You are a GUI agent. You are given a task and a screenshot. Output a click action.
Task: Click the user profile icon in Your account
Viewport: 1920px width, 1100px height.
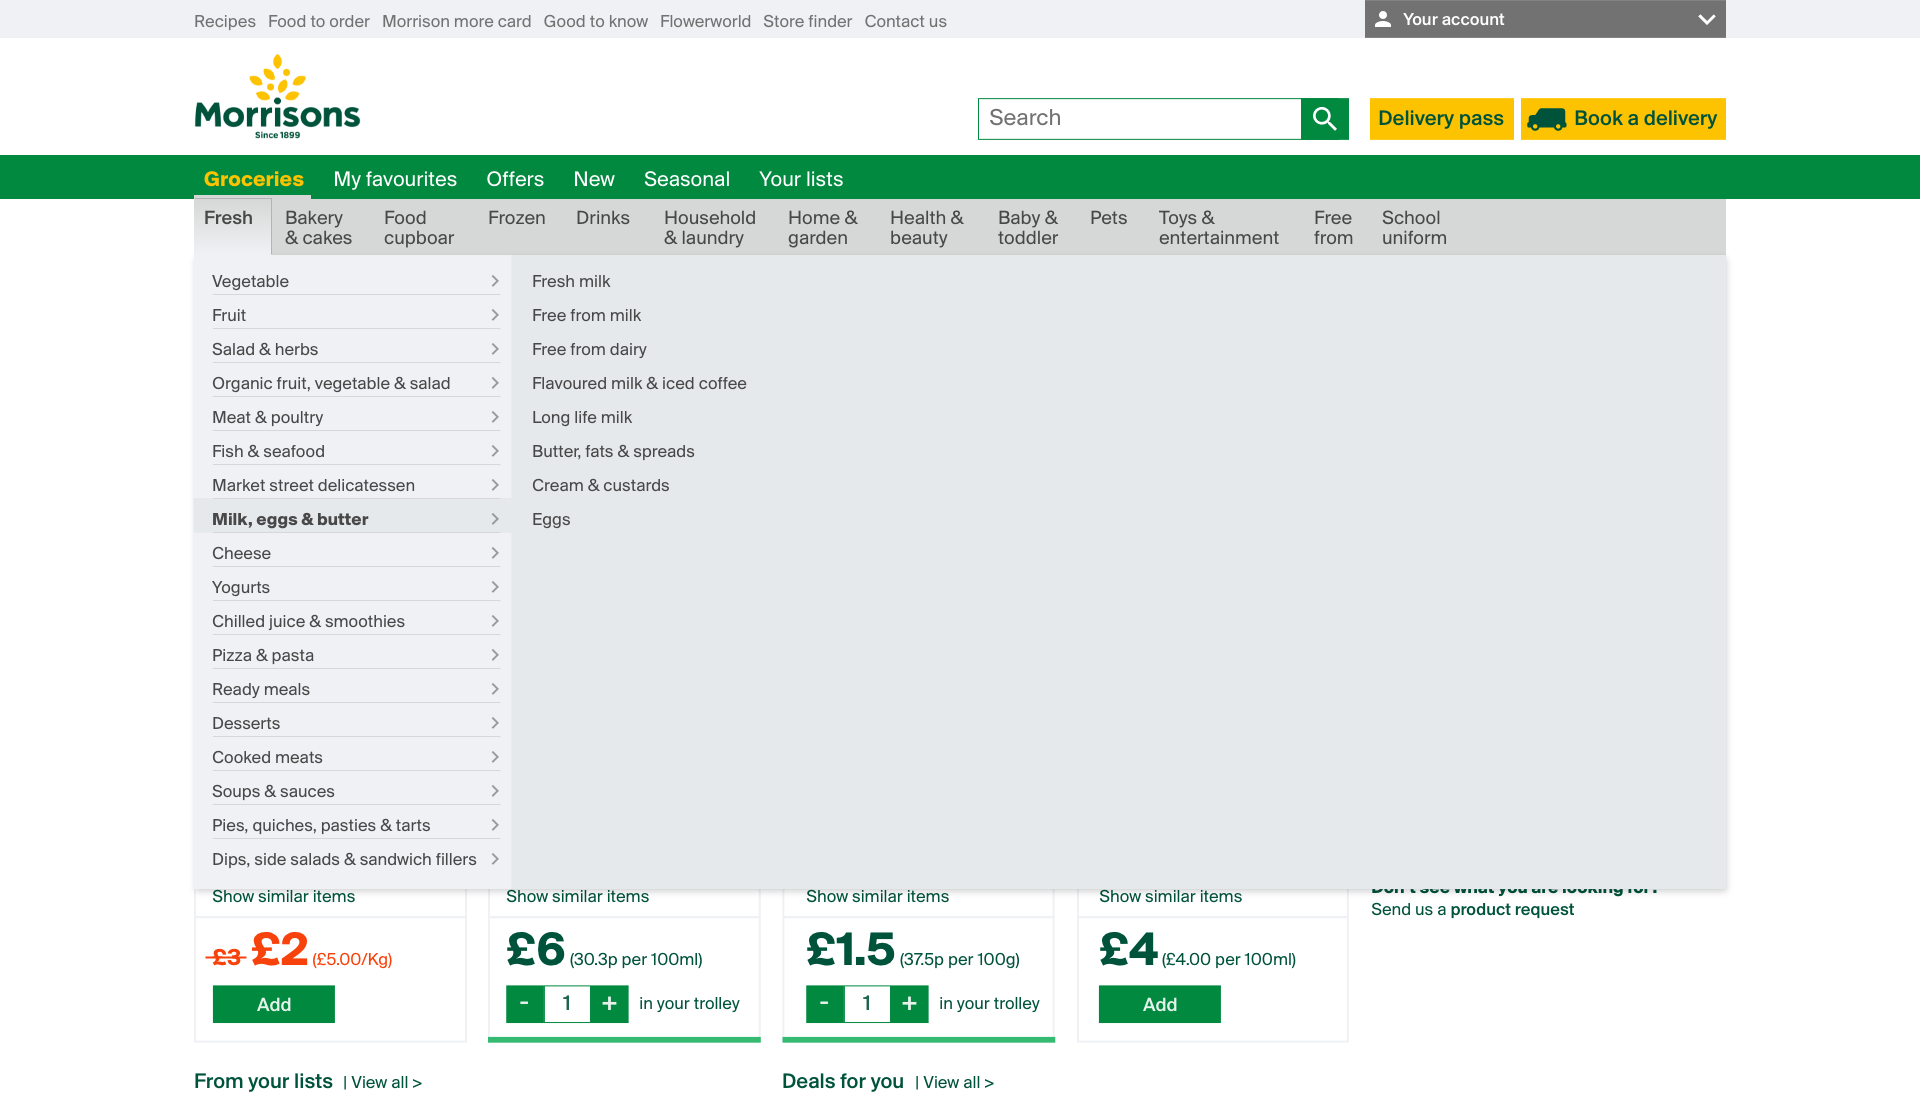(1383, 19)
